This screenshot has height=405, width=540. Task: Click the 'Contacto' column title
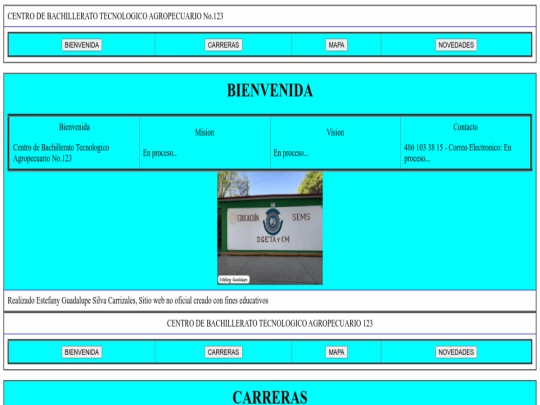coord(466,127)
